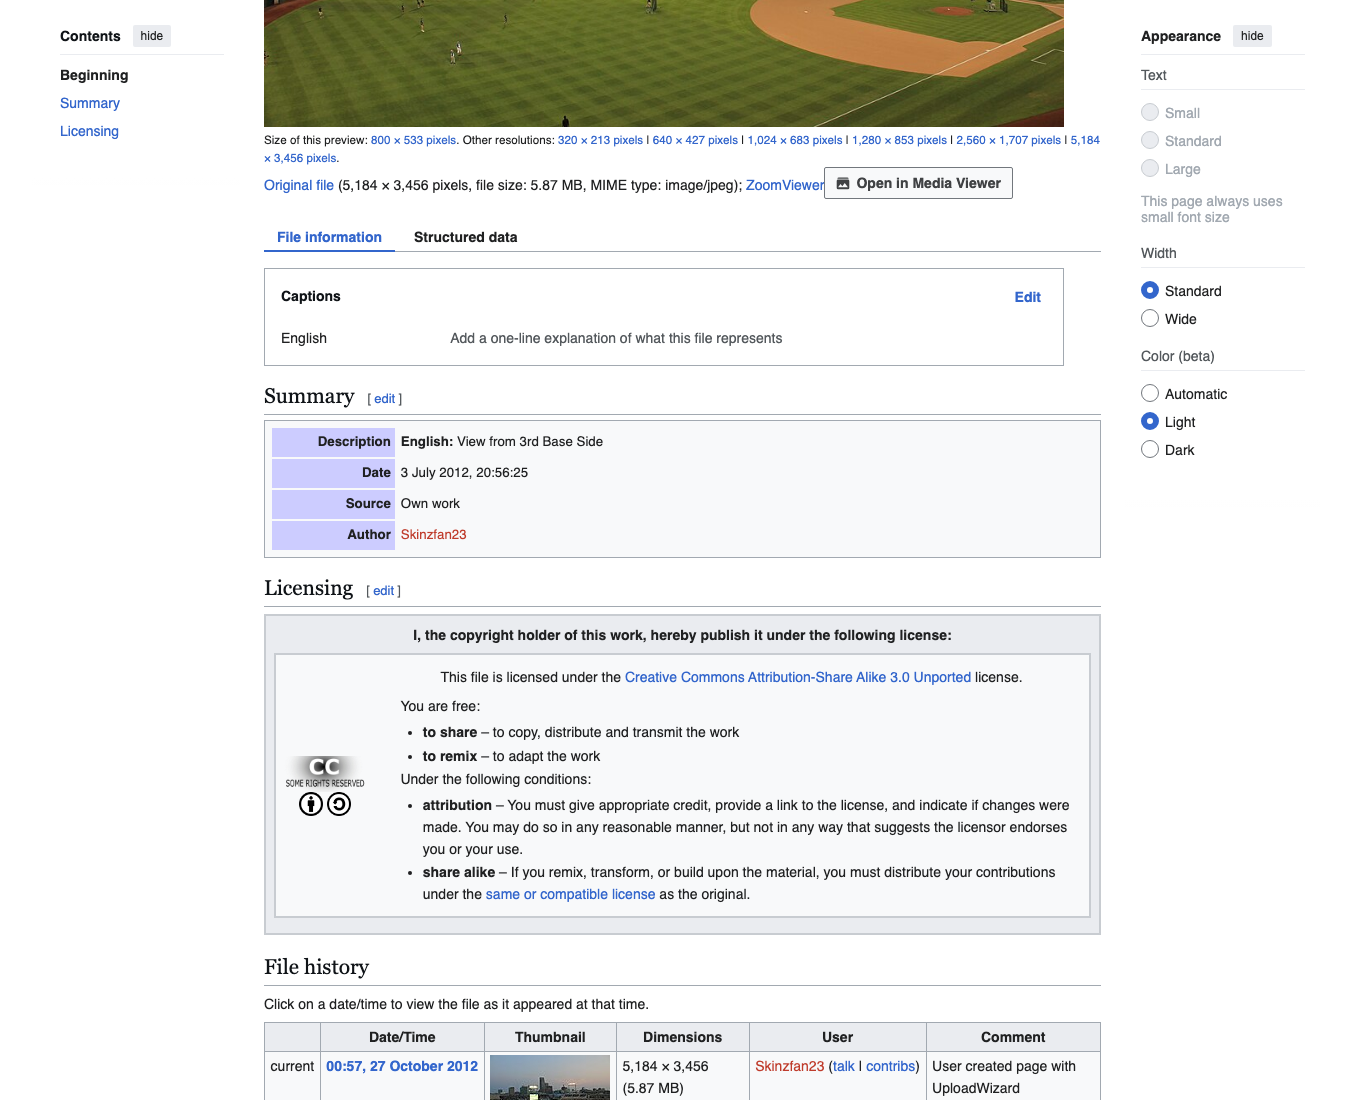1365x1100 pixels.
Task: Edit the Licensing section
Action: coord(384,591)
